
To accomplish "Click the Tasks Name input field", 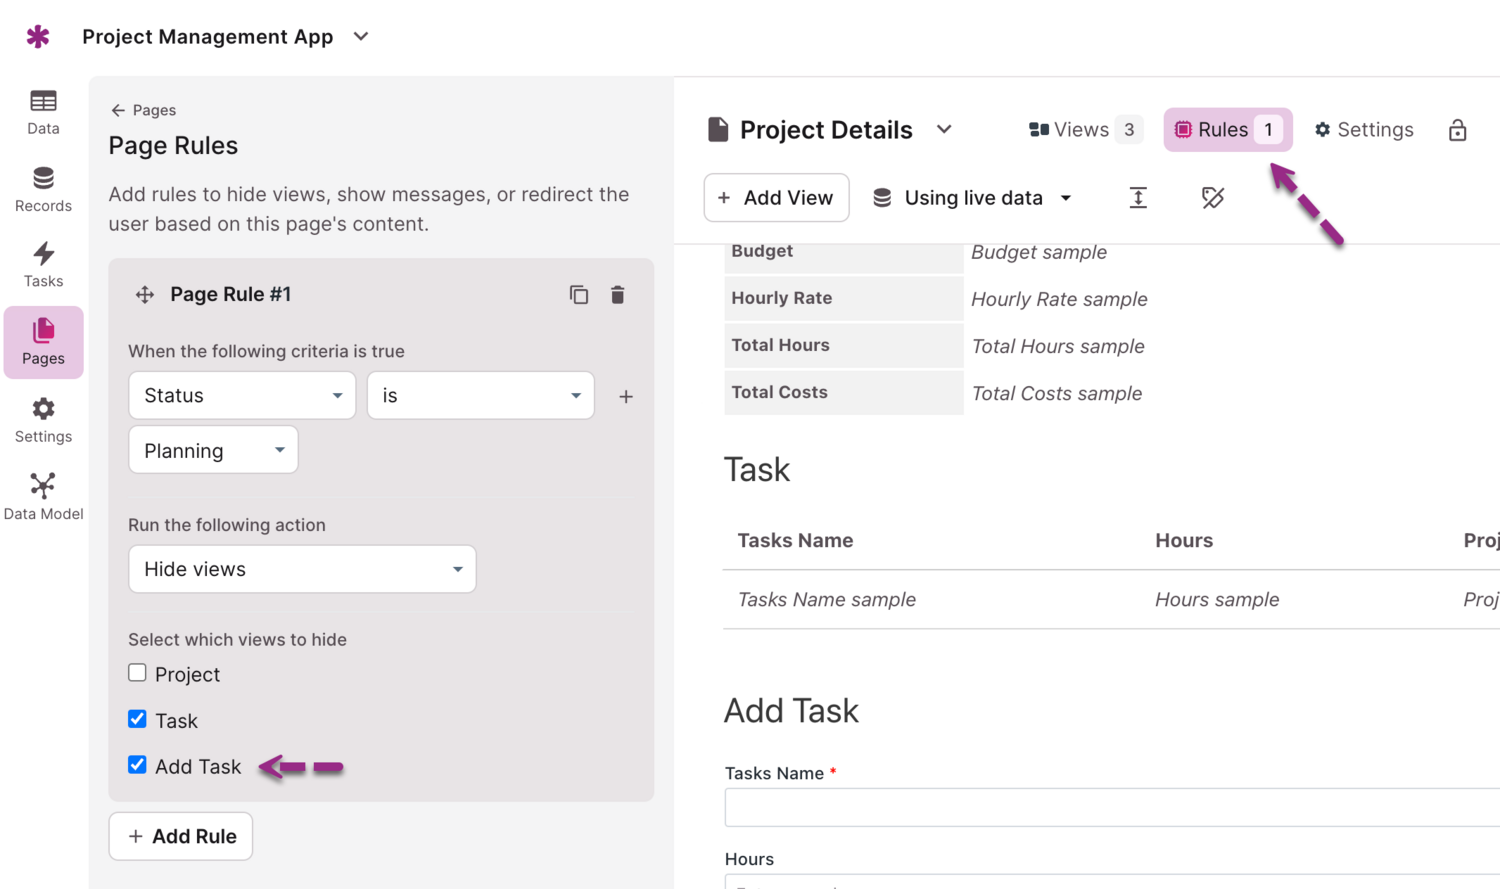I will pyautogui.click(x=1110, y=807).
